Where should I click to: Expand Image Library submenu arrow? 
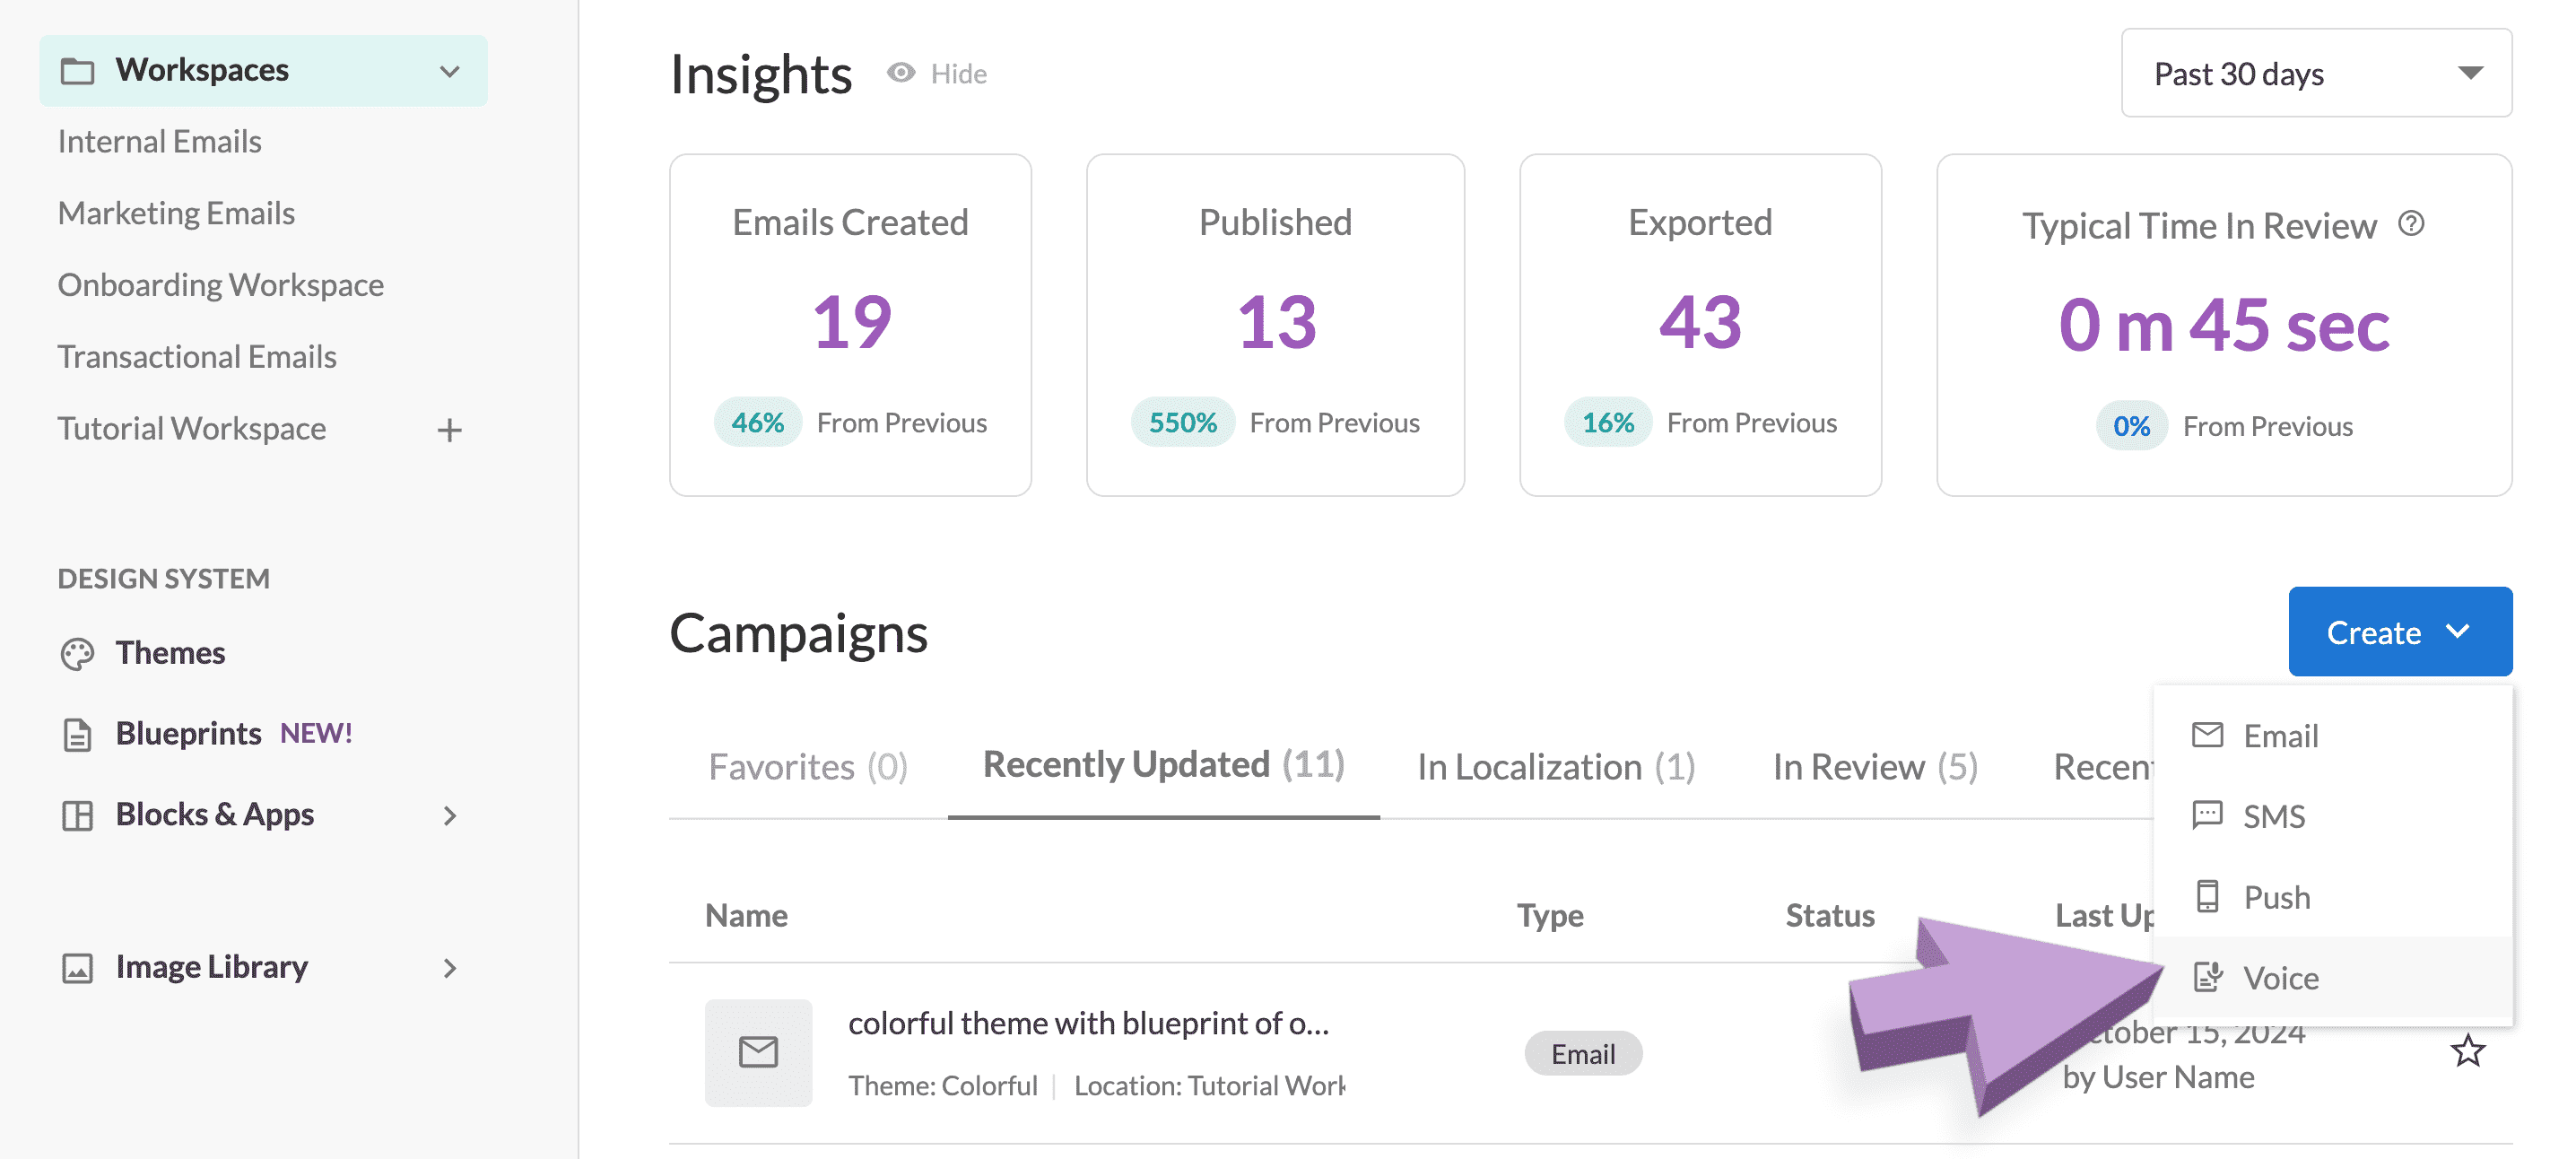(x=449, y=967)
